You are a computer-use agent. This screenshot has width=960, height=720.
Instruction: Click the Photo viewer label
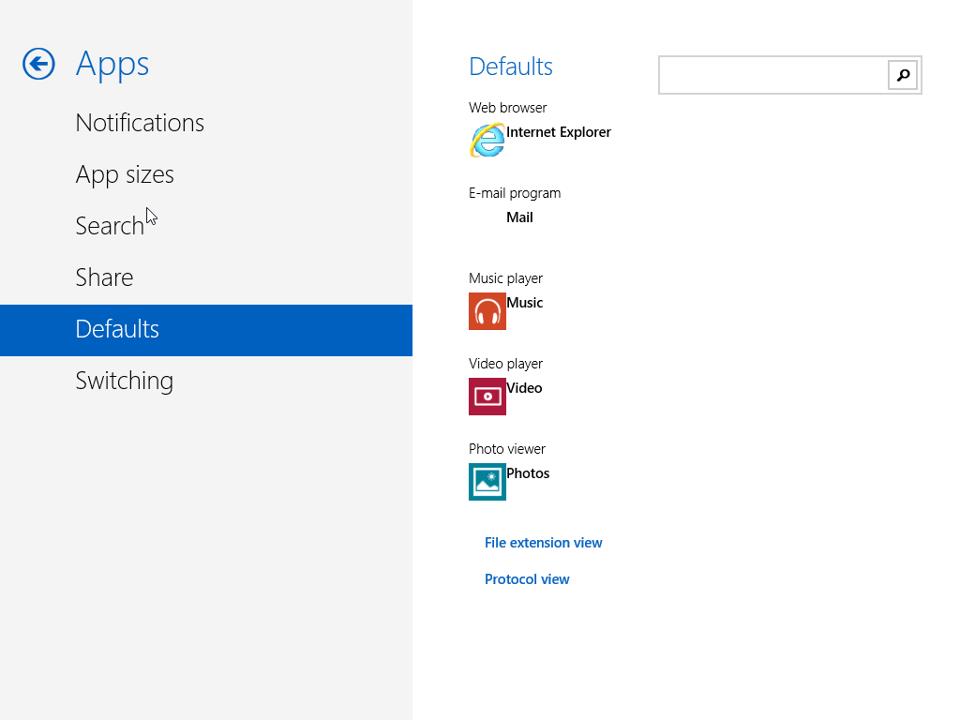coord(506,449)
